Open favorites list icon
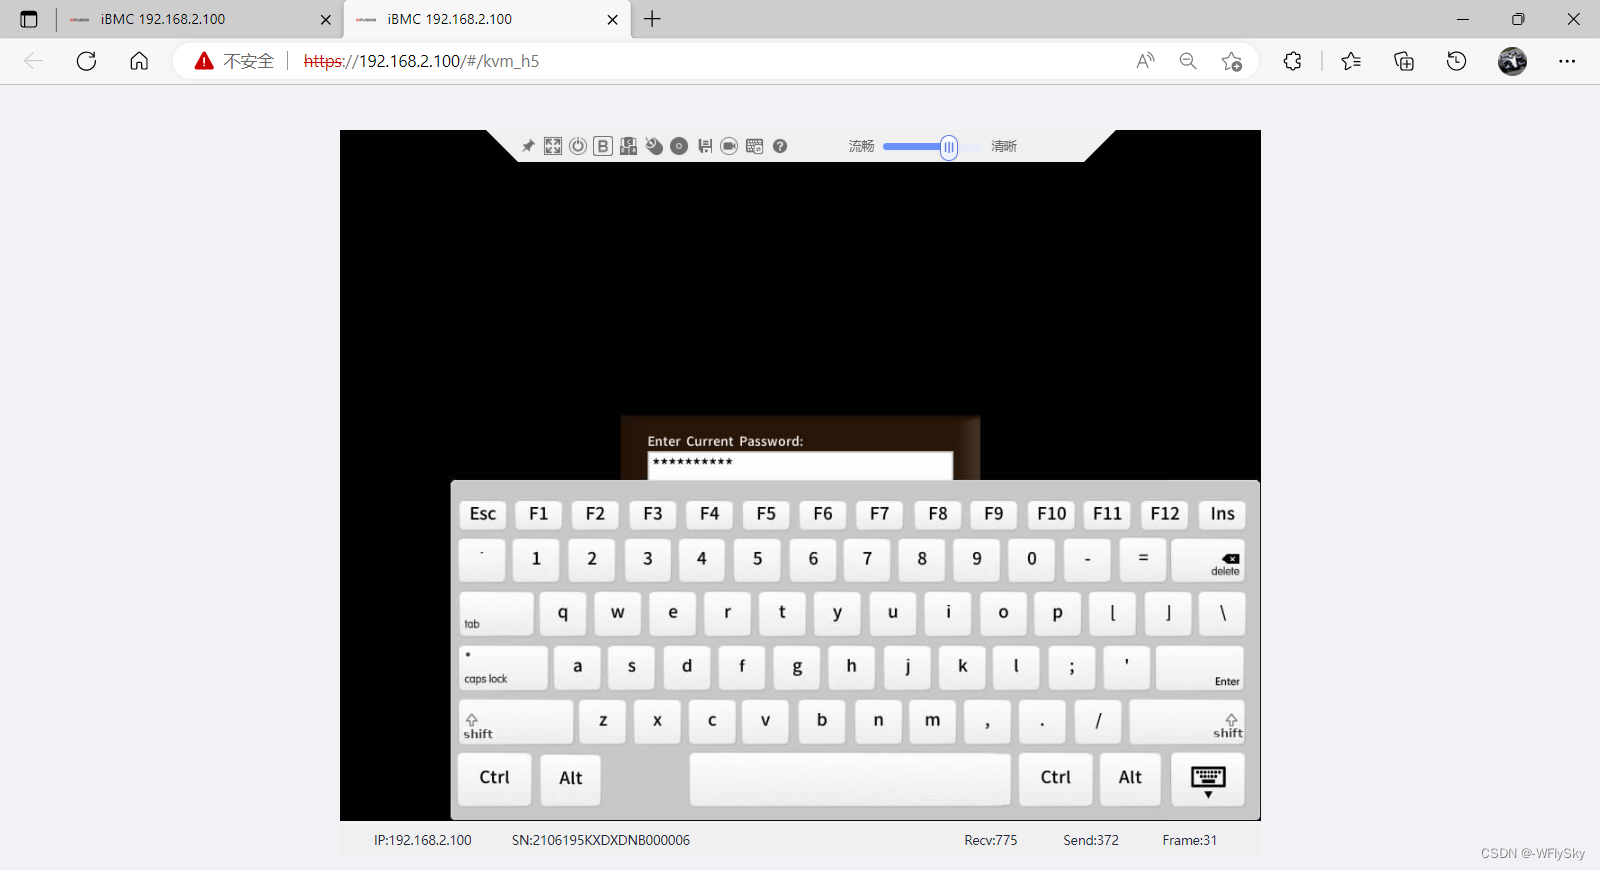 [x=1351, y=61]
